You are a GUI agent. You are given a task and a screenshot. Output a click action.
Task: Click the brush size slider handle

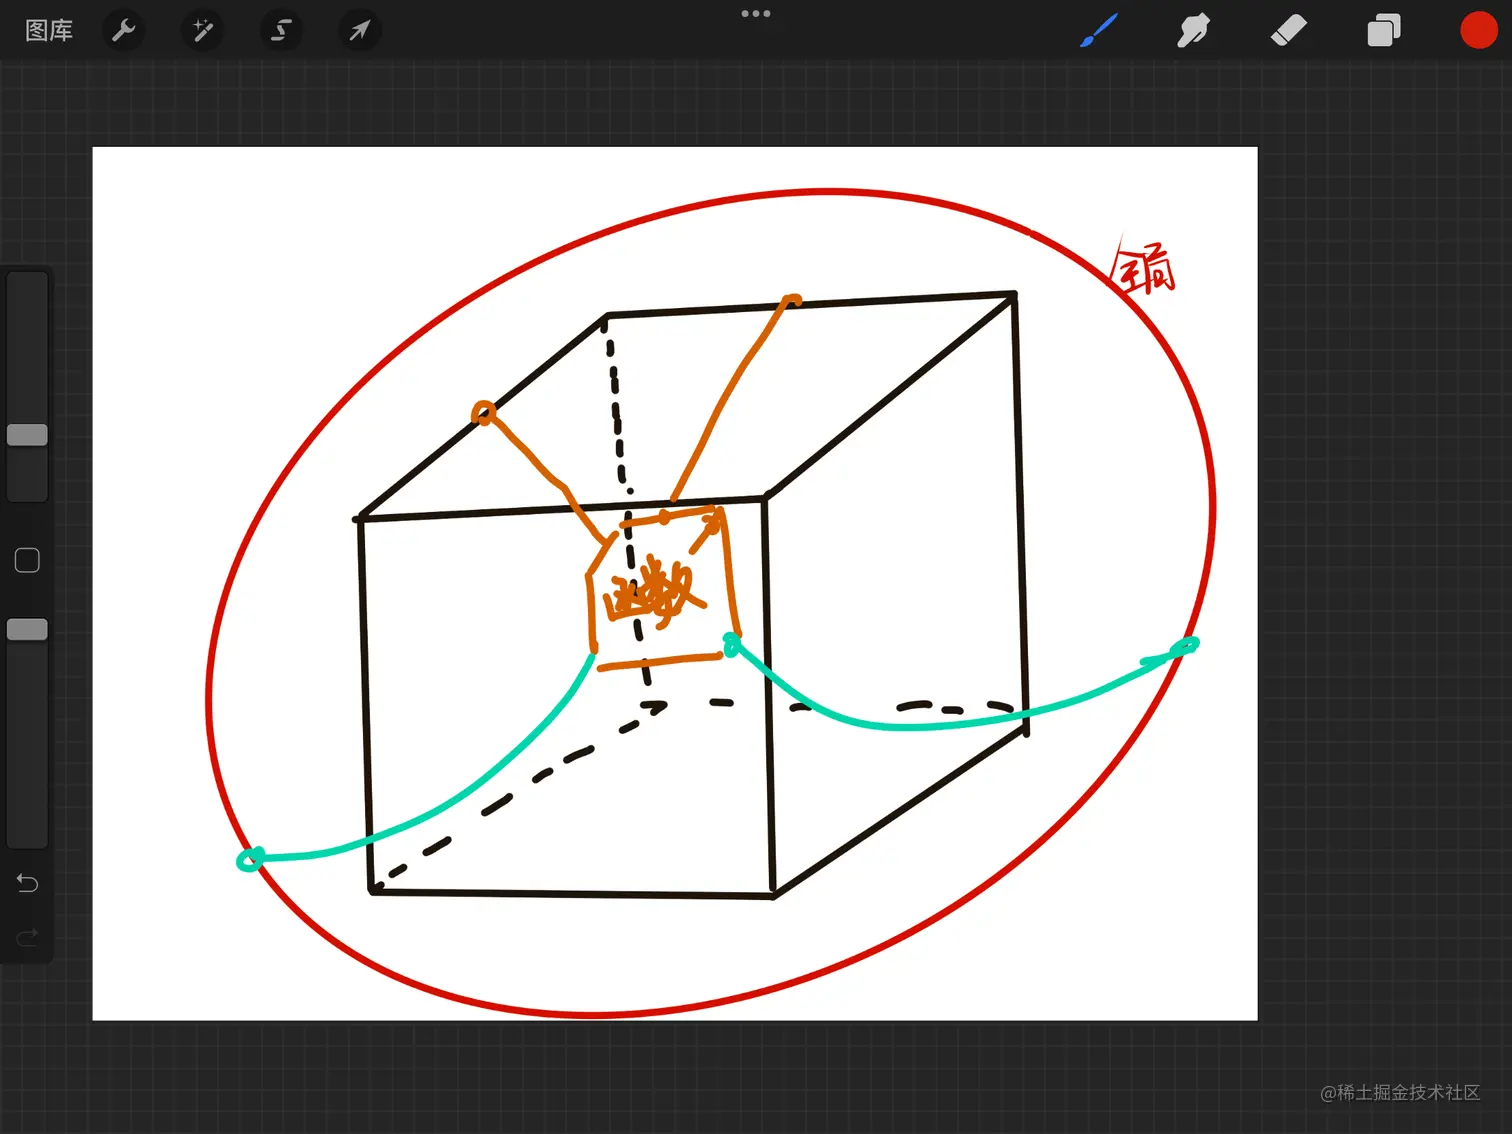[27, 435]
